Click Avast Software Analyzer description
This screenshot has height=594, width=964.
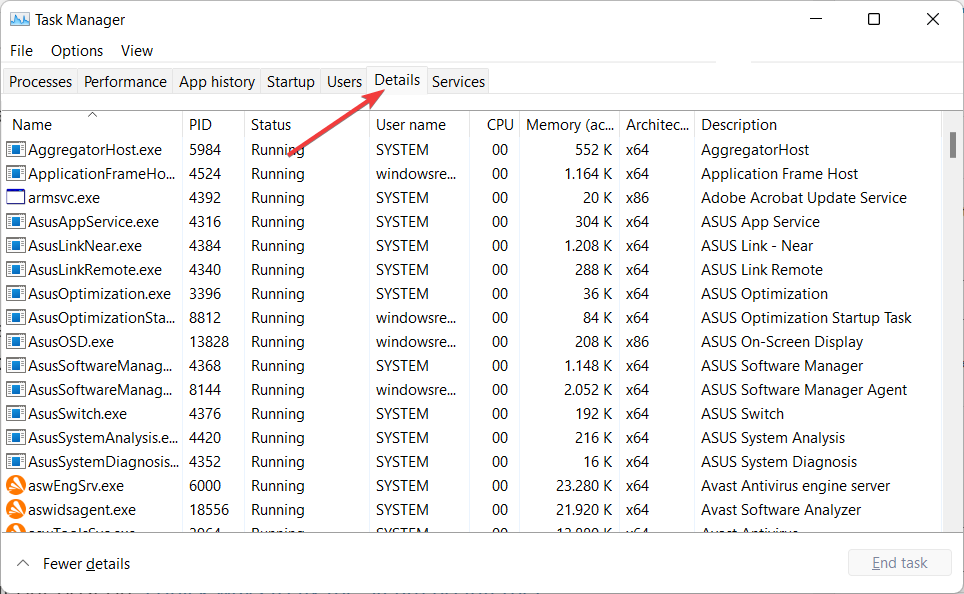[x=781, y=509]
